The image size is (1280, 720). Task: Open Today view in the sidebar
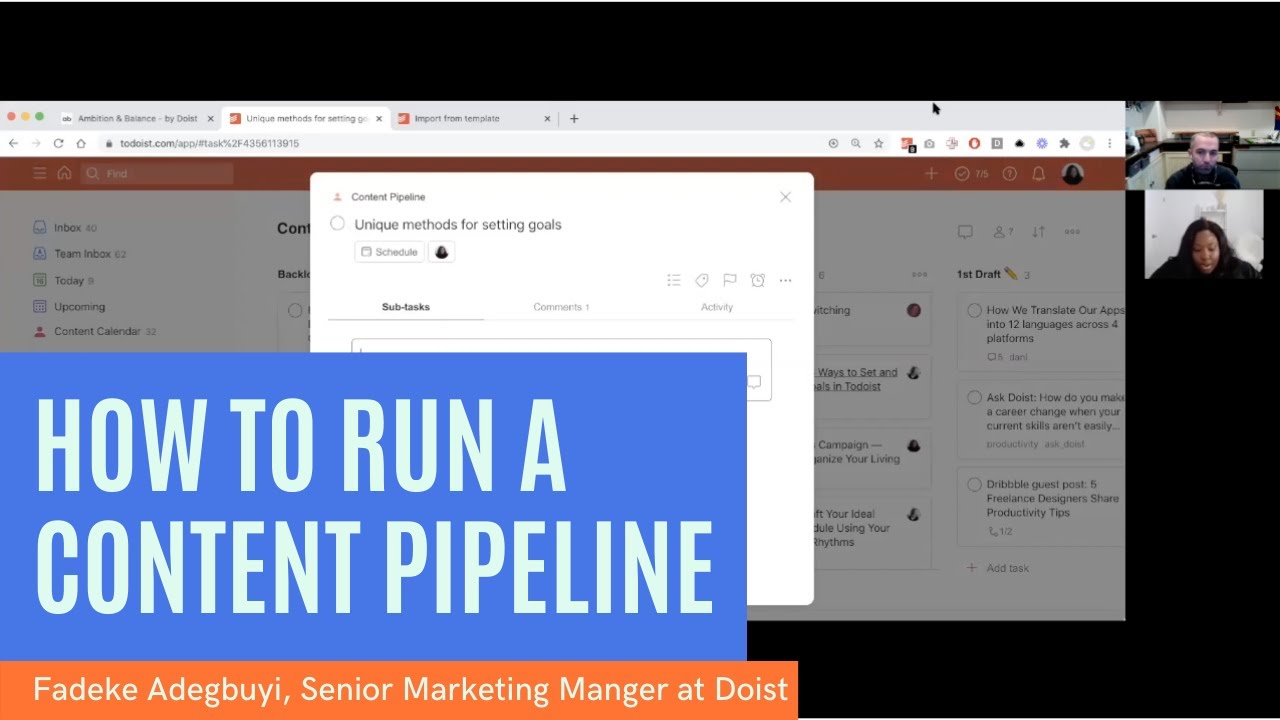point(64,281)
